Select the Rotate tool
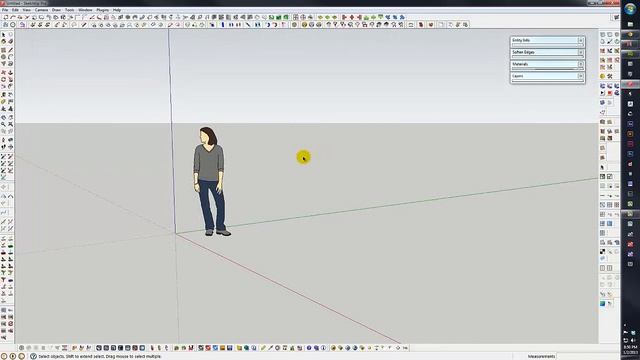The image size is (640, 360). 4,80
